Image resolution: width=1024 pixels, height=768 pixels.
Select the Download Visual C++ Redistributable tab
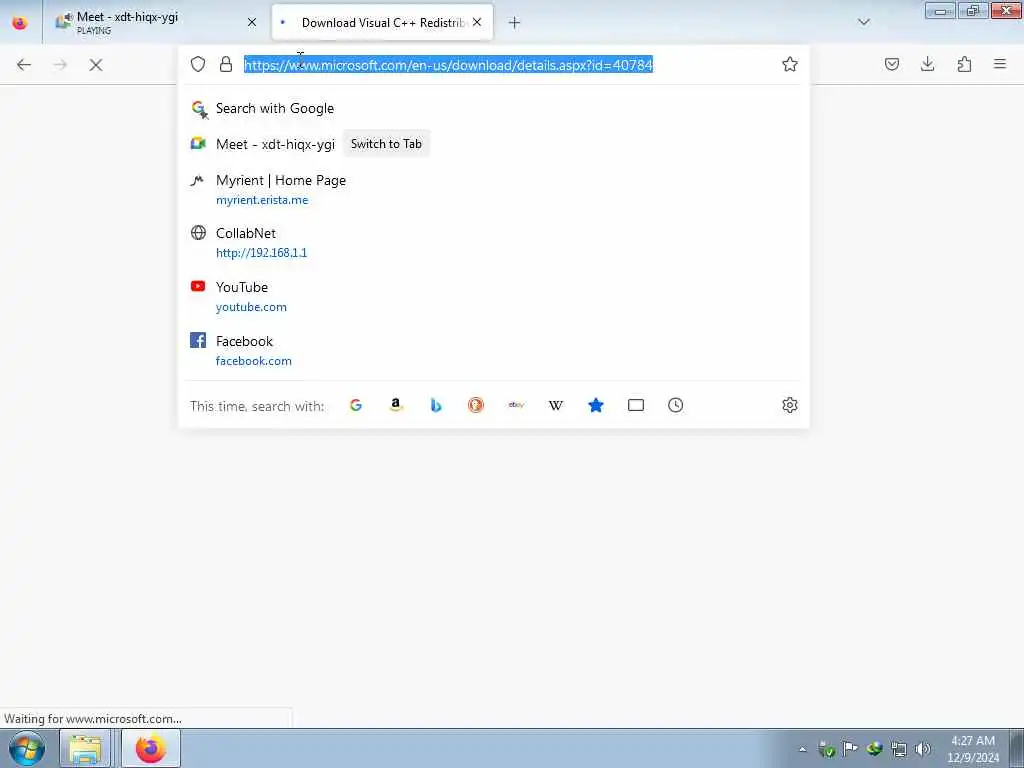pyautogui.click(x=382, y=22)
